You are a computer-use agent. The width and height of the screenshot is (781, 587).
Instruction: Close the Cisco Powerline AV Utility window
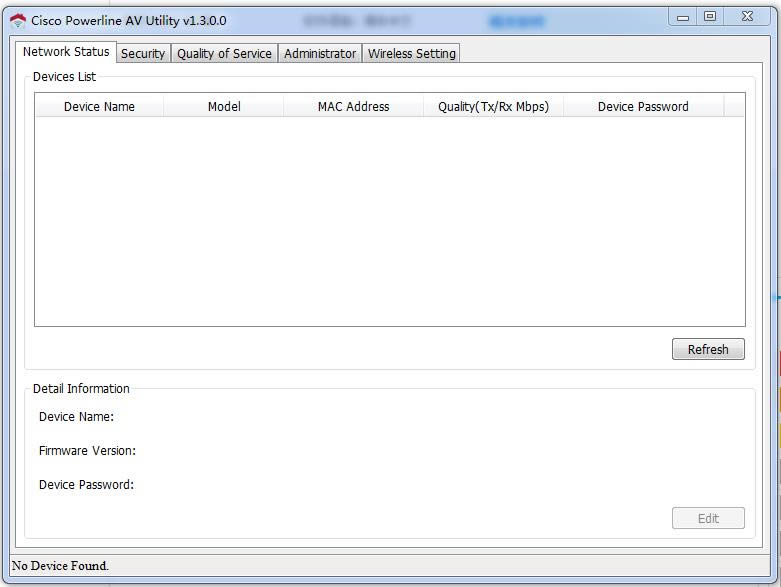point(747,17)
